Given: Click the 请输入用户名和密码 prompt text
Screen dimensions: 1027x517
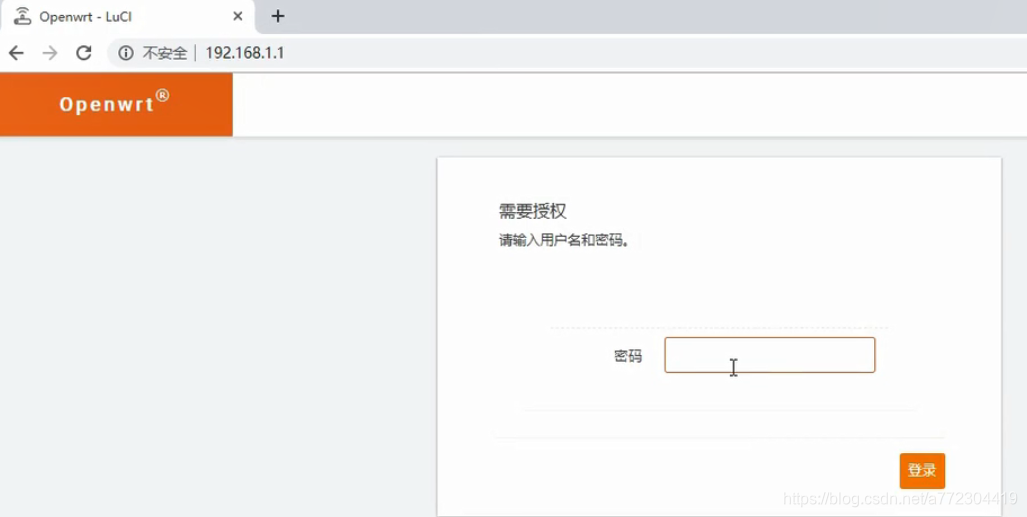Looking at the screenshot, I should point(564,241).
